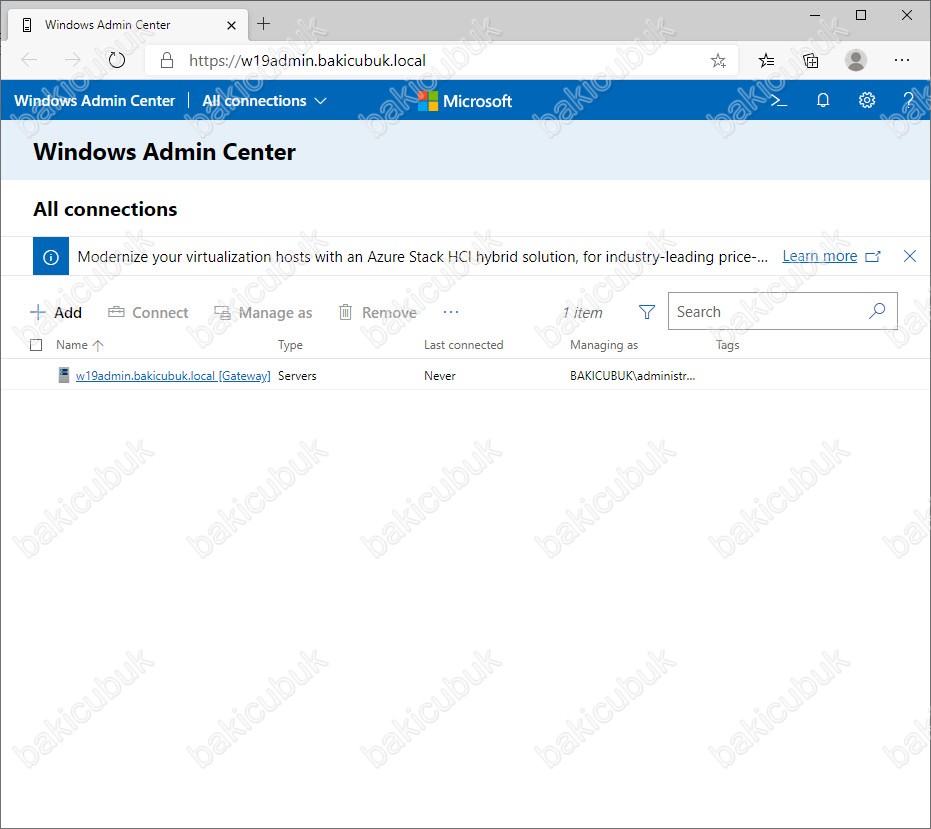Sort by the Name column
Screen dimensions: 931x829
79,345
